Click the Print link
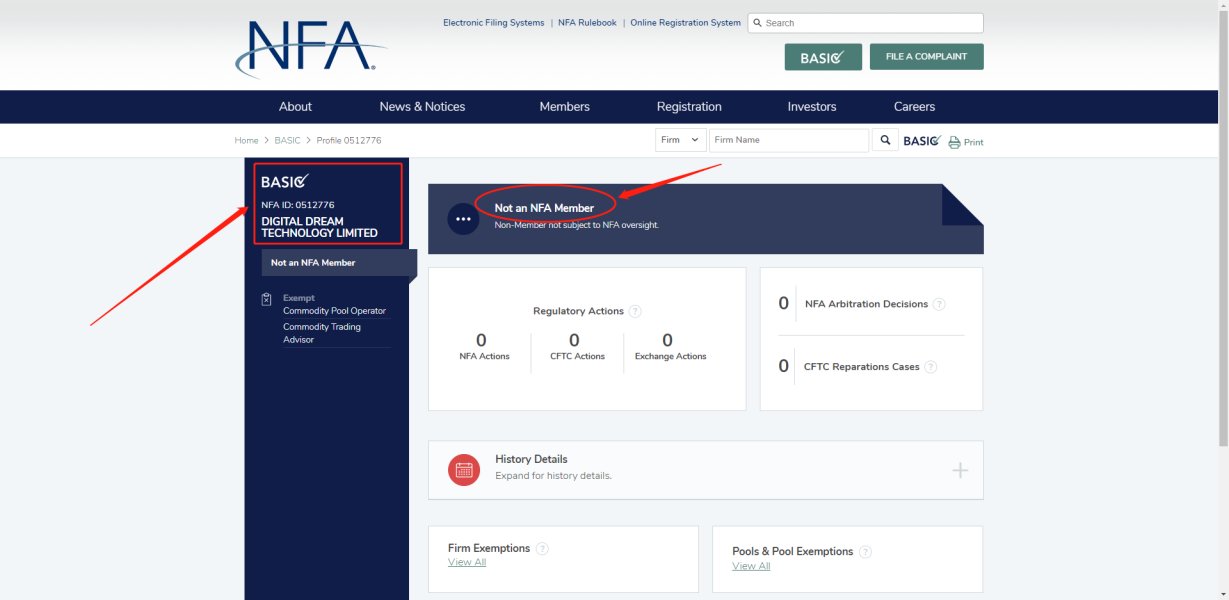The height and width of the screenshot is (600, 1229). click(x=974, y=143)
